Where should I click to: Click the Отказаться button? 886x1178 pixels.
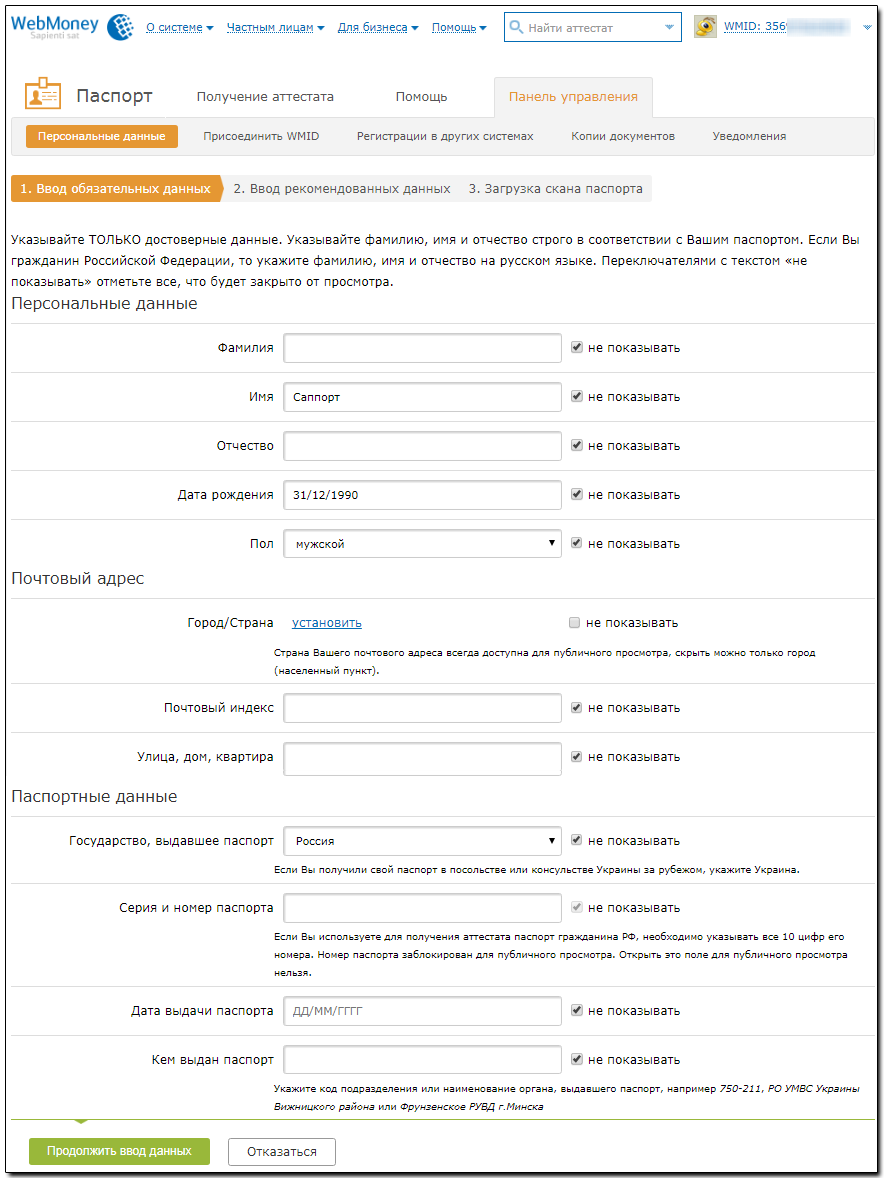pyautogui.click(x=281, y=1152)
